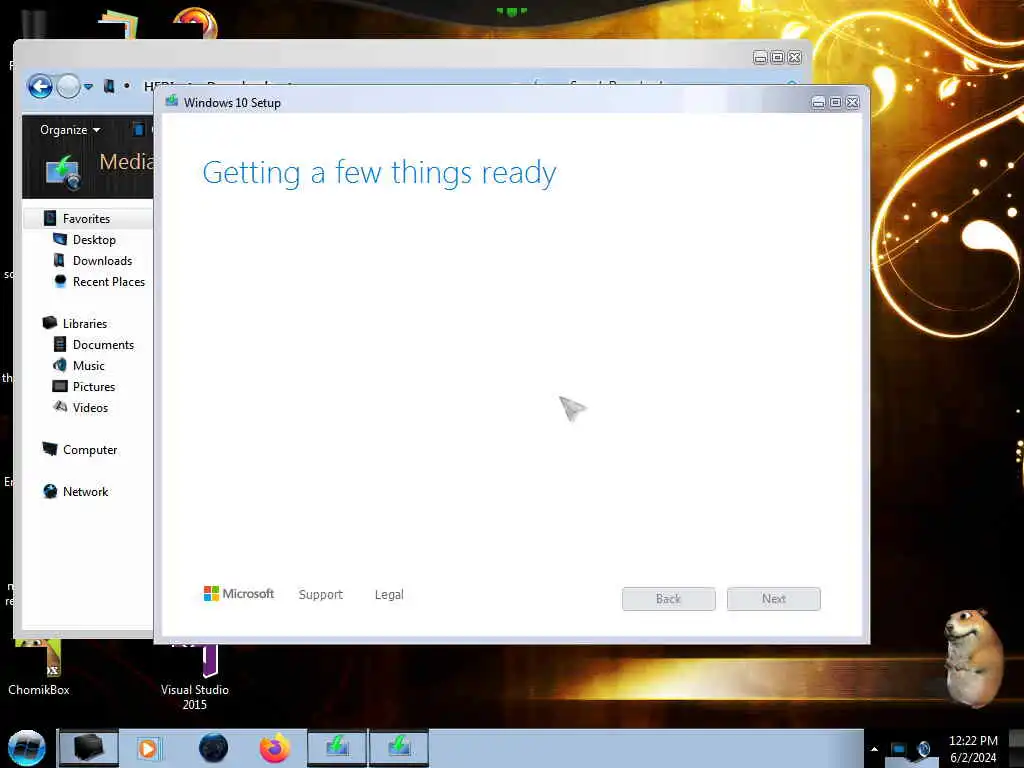Click the Documents icon in the sidebar
This screenshot has width=1024, height=768.
59,344
